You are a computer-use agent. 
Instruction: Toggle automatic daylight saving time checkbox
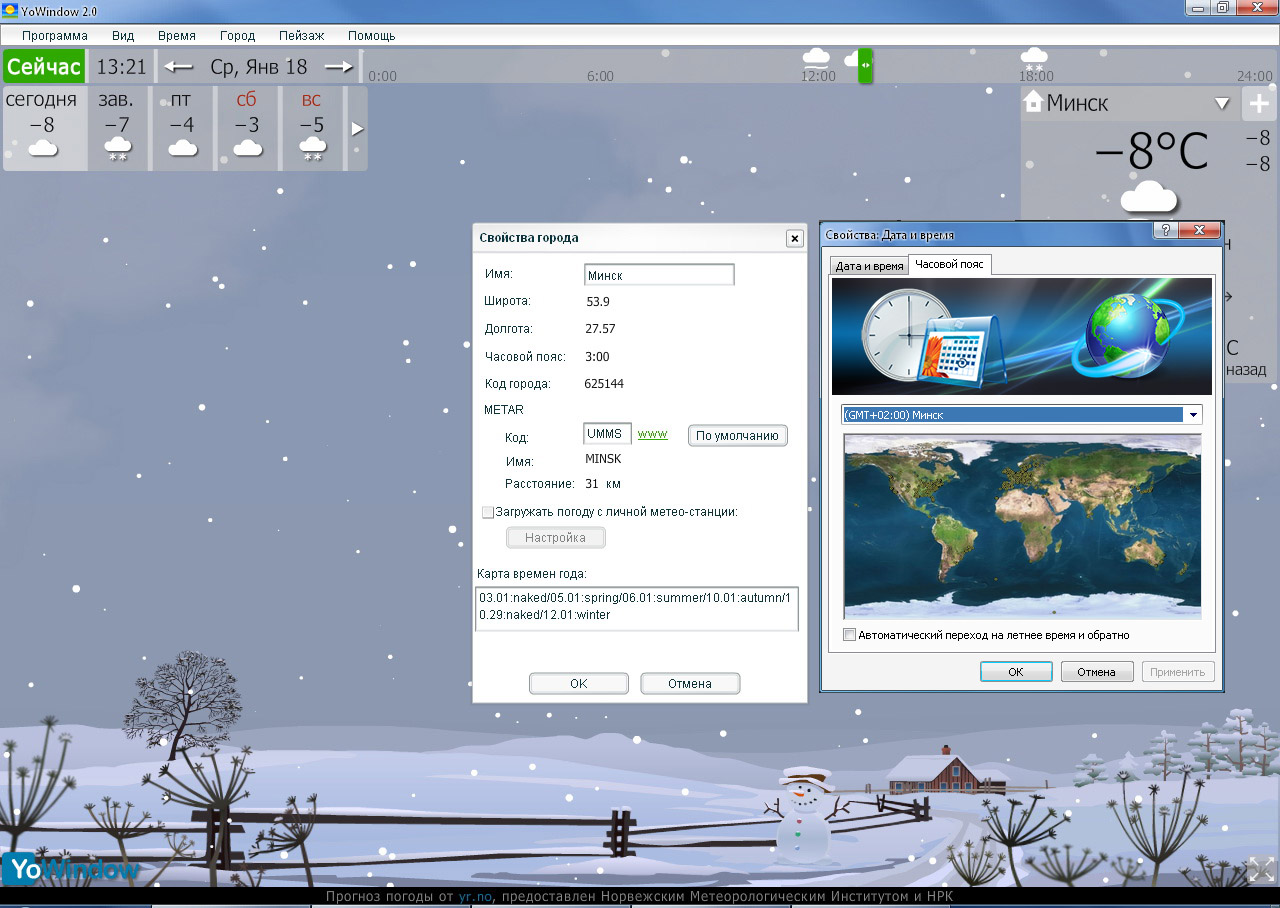(850, 635)
